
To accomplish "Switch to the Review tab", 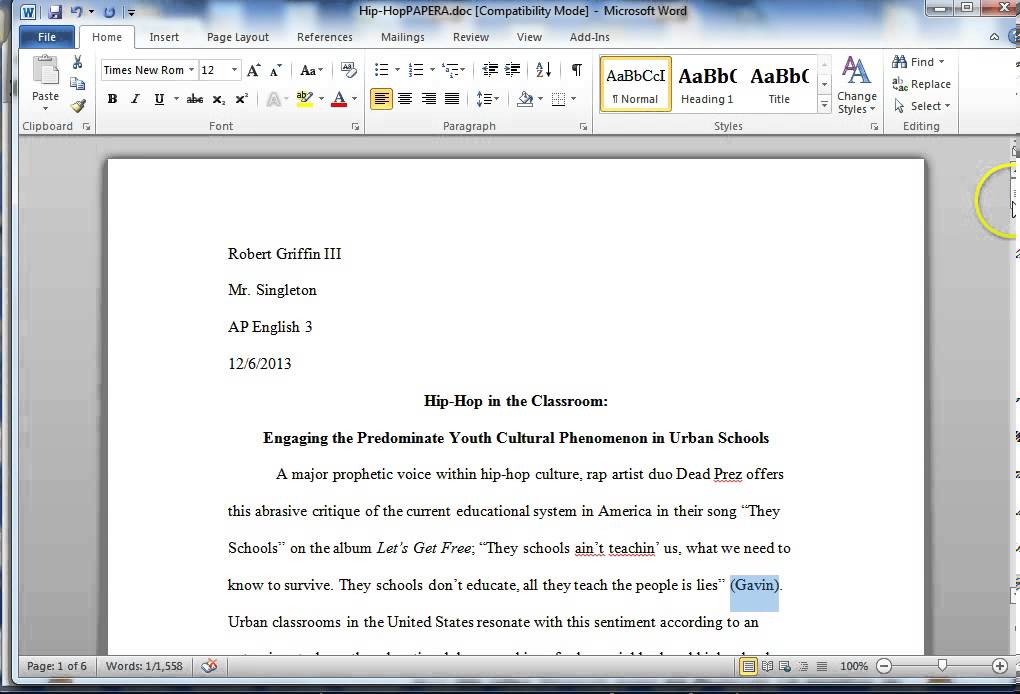I will (470, 37).
